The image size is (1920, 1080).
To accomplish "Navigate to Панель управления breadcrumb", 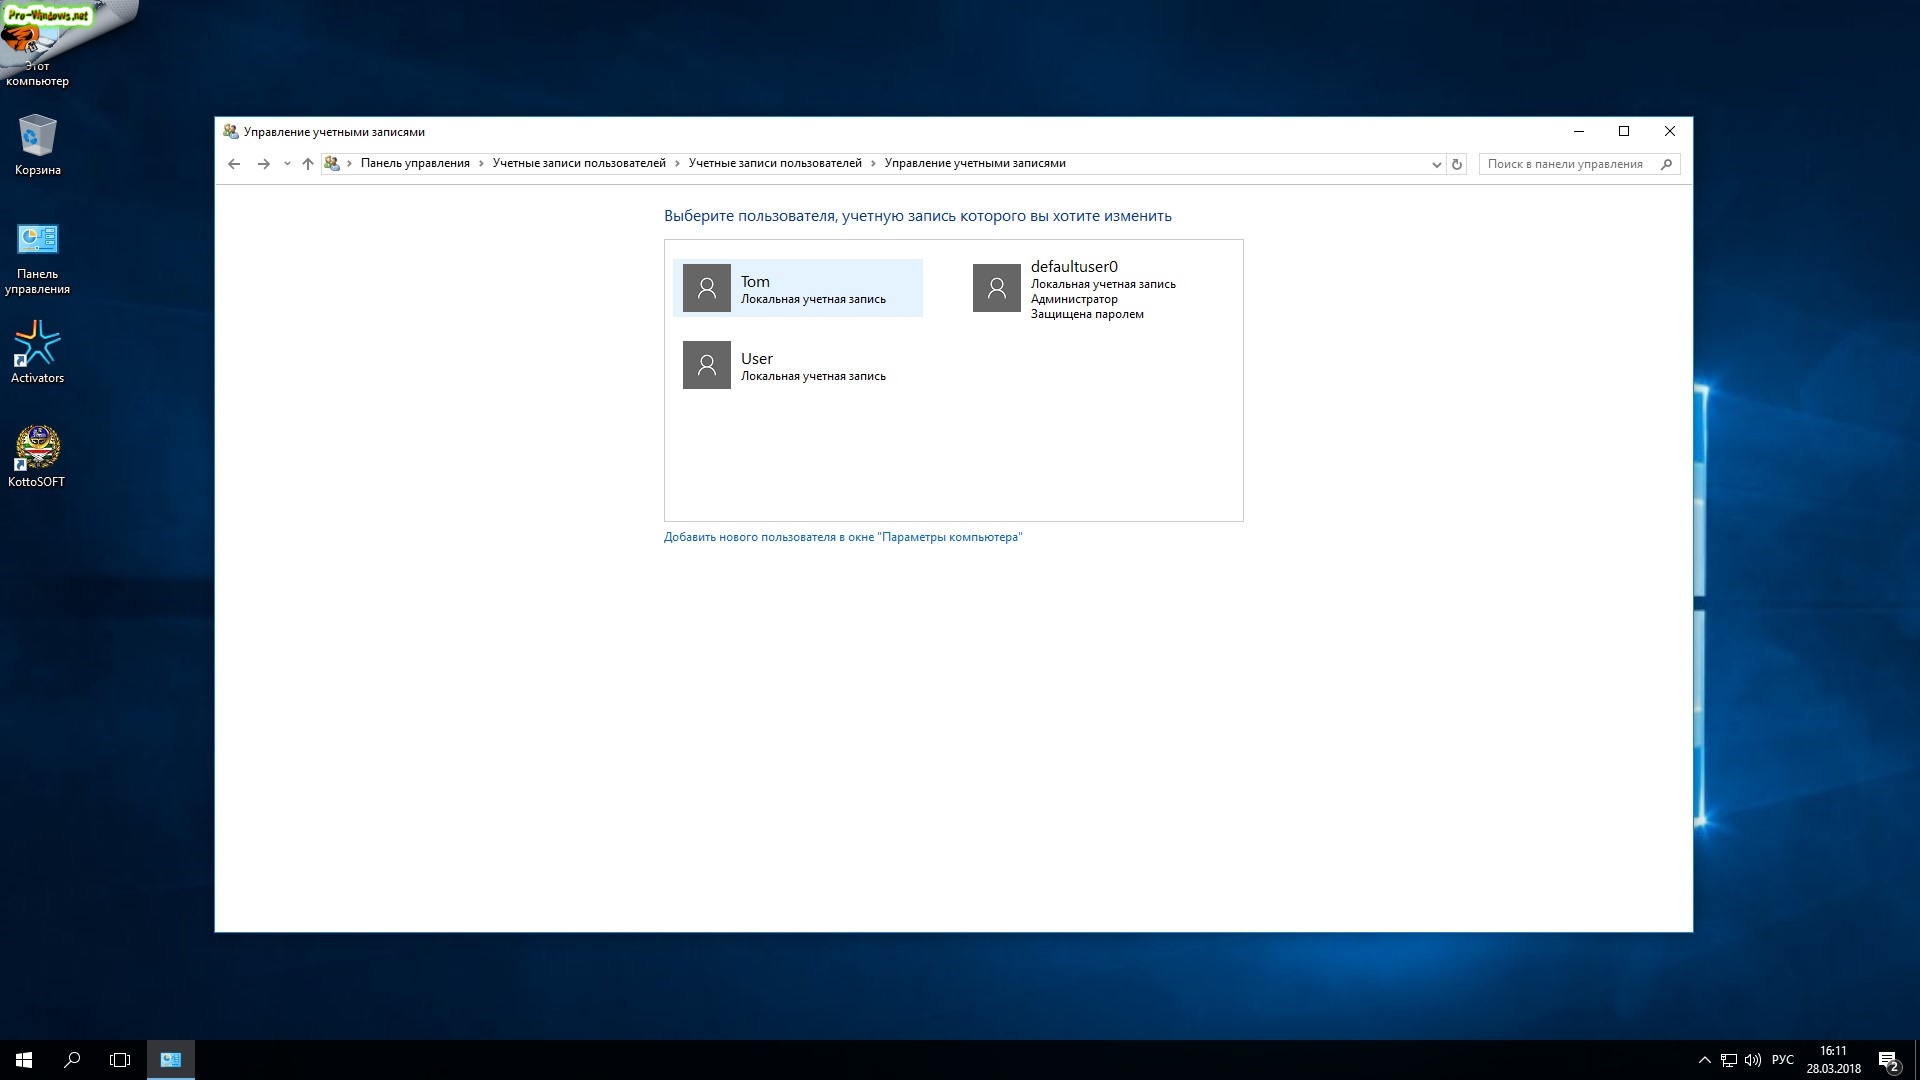I will (x=414, y=163).
